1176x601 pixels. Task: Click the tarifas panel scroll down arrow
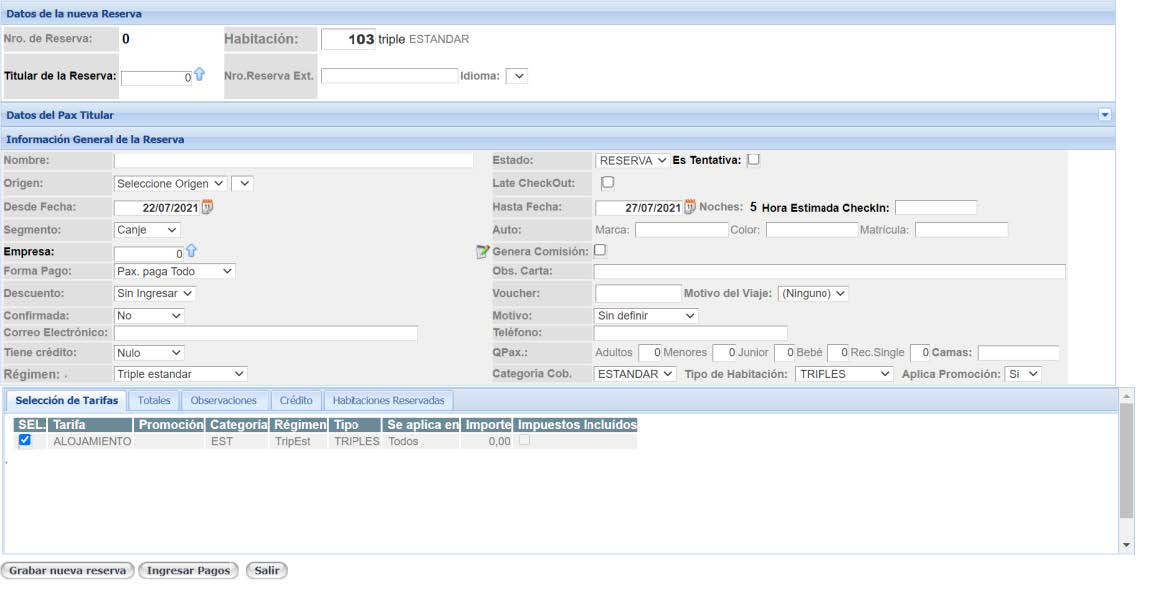pyautogui.click(x=1127, y=545)
